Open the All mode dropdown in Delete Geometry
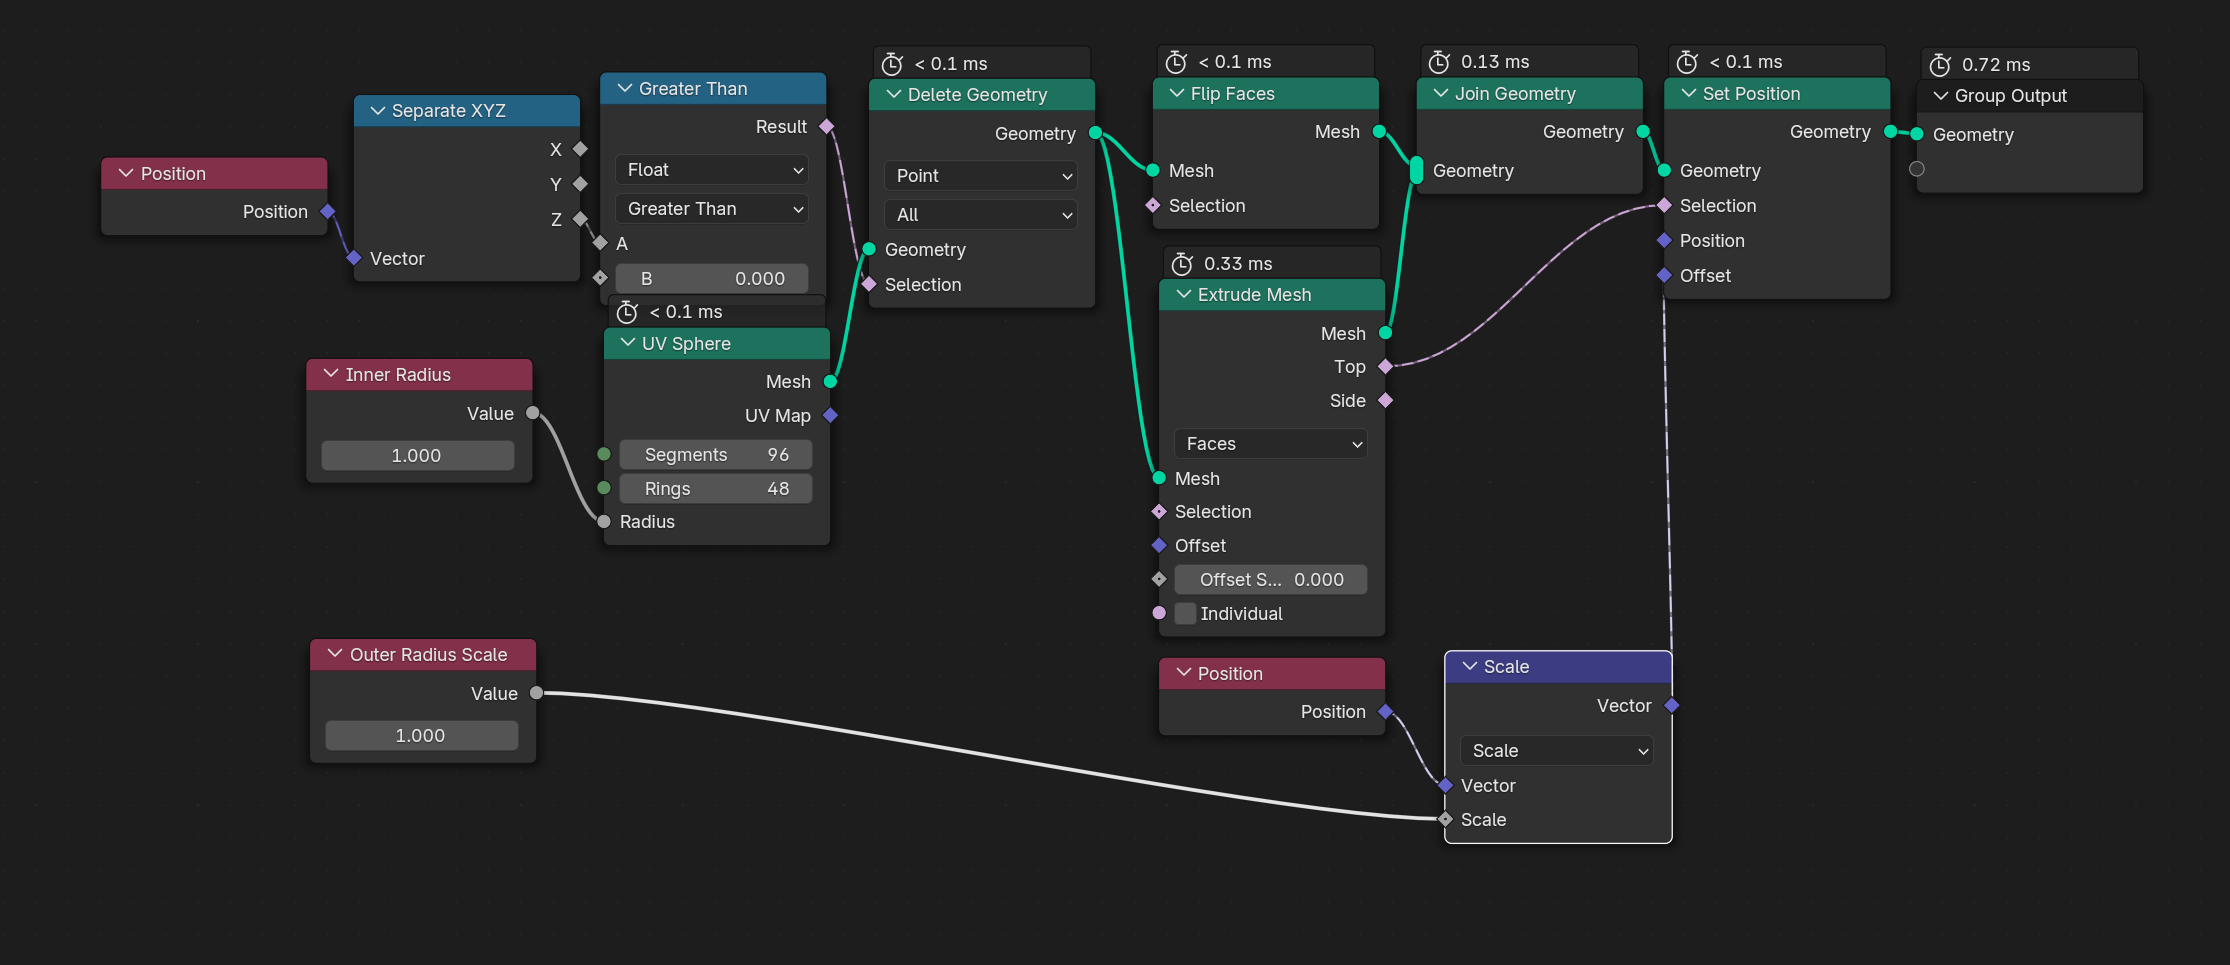2230x965 pixels. (981, 215)
